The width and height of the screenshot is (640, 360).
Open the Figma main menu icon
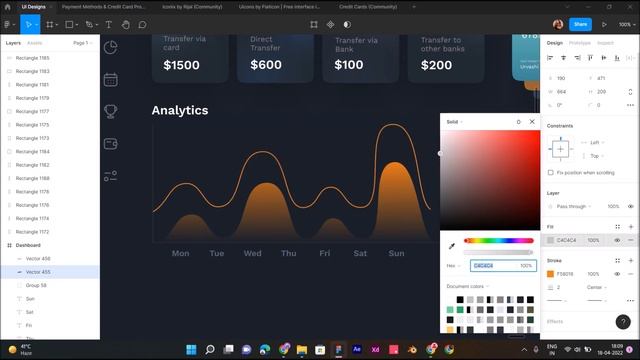pos(7,25)
